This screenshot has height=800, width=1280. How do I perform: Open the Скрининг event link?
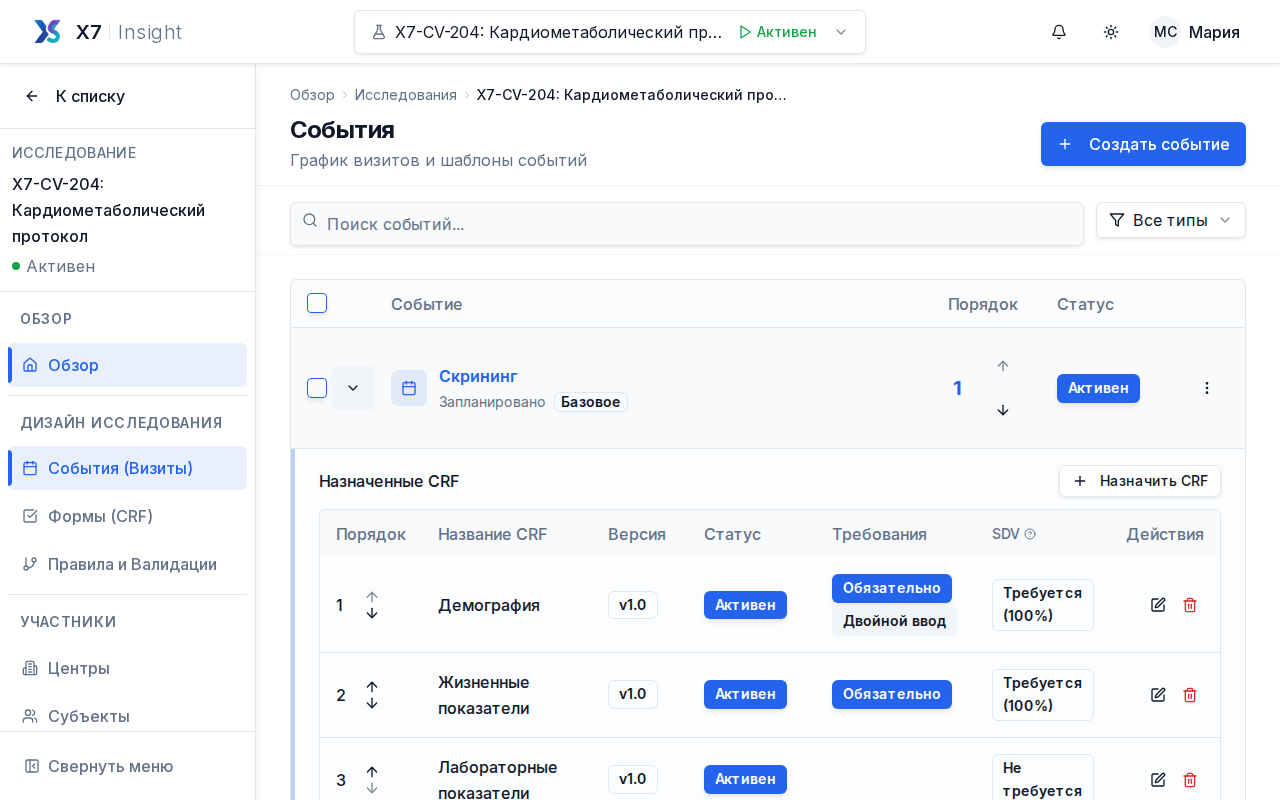478,376
